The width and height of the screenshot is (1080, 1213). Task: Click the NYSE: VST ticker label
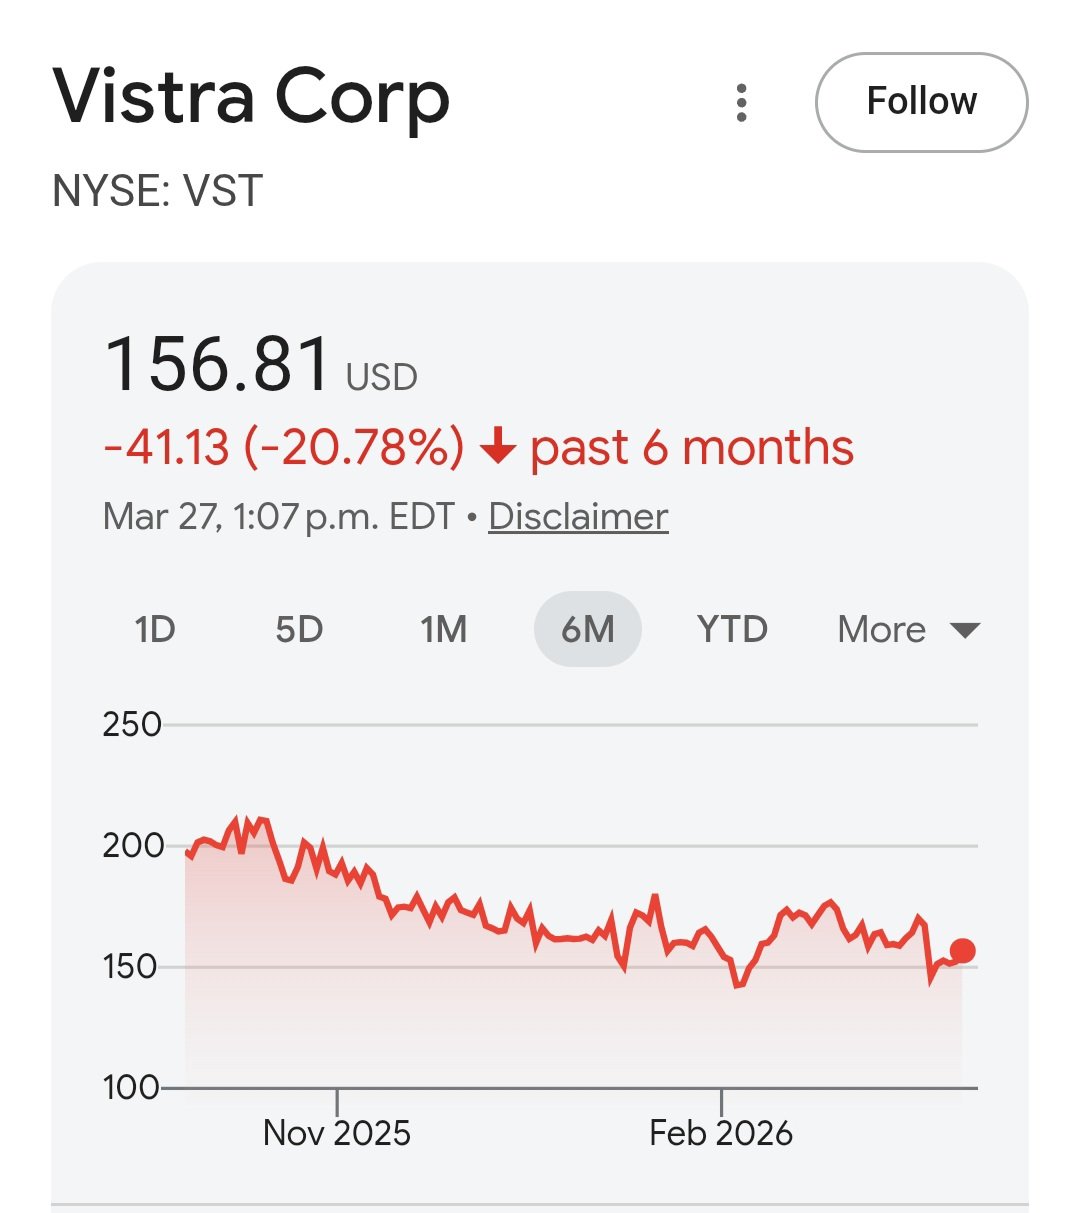click(x=157, y=190)
